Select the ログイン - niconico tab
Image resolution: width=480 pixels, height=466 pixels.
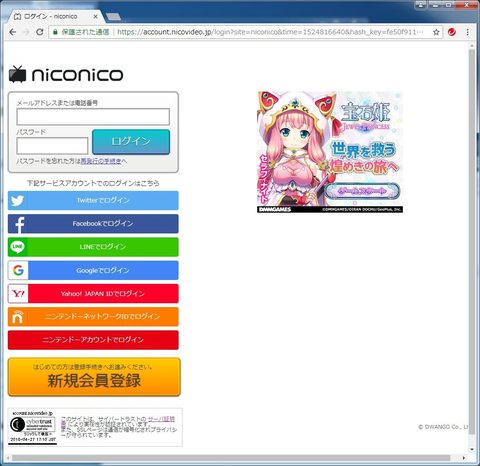(x=55, y=16)
